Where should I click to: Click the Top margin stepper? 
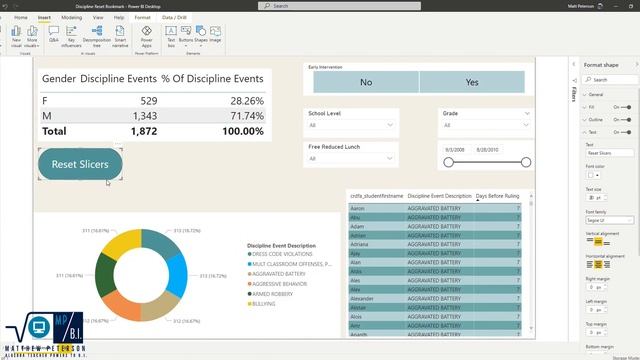pos(596,332)
